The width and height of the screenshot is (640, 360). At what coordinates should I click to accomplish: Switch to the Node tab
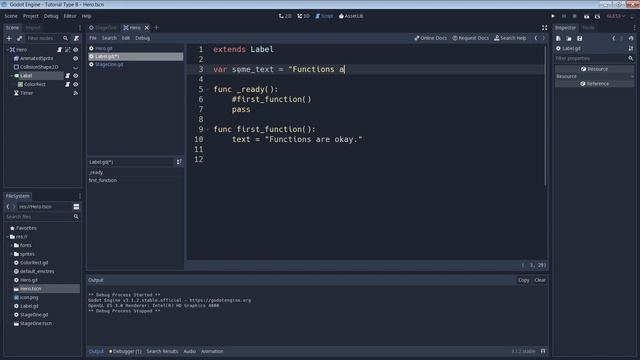[x=588, y=28]
